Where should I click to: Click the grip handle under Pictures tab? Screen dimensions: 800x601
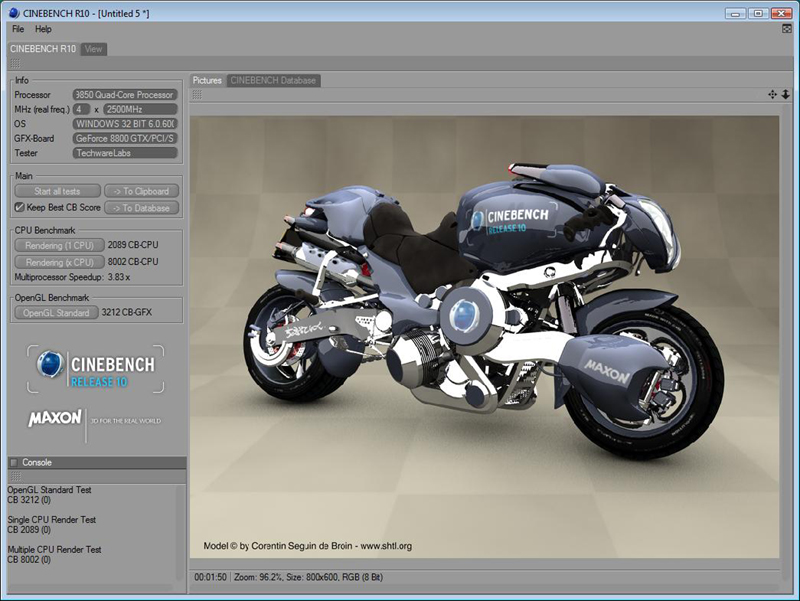[197, 94]
